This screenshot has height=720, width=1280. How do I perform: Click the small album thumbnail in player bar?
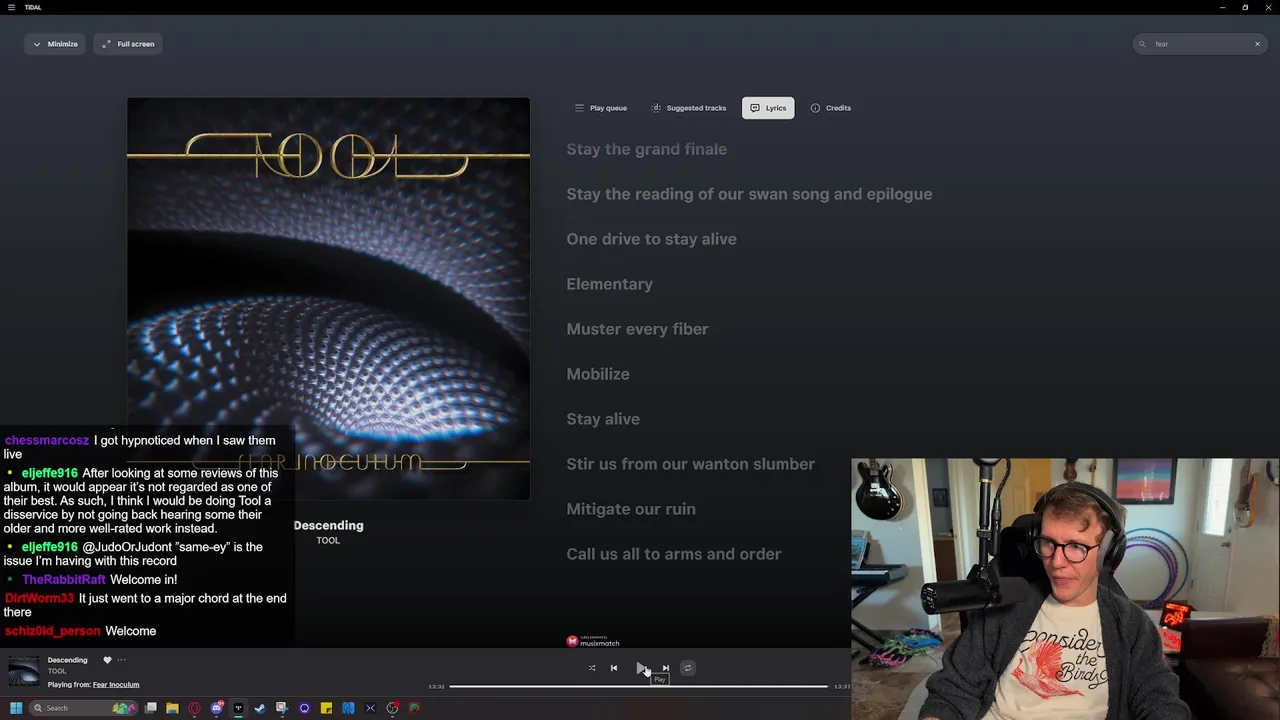click(24, 672)
